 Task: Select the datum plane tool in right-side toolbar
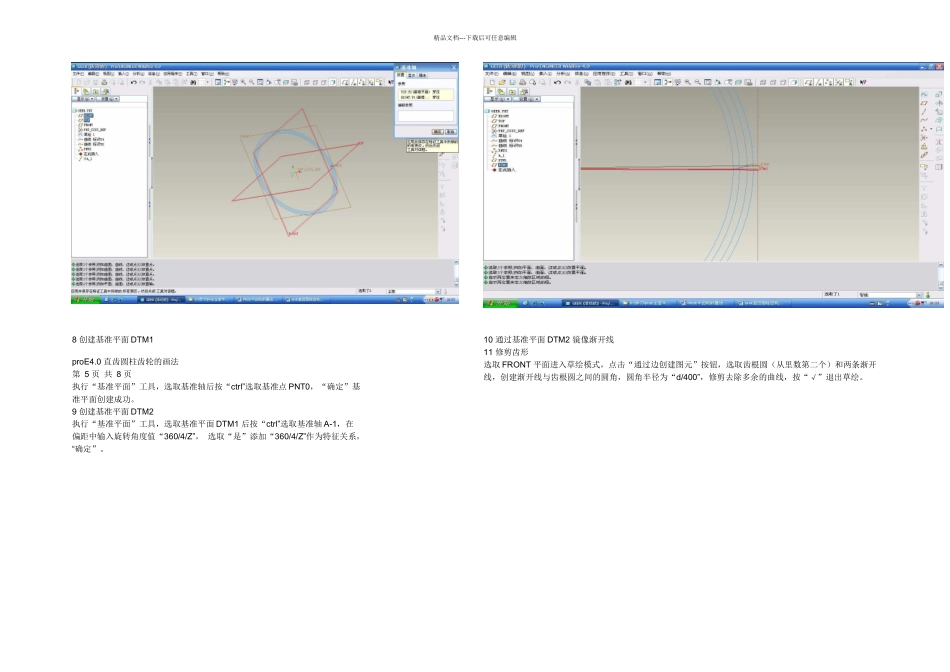pos(924,103)
